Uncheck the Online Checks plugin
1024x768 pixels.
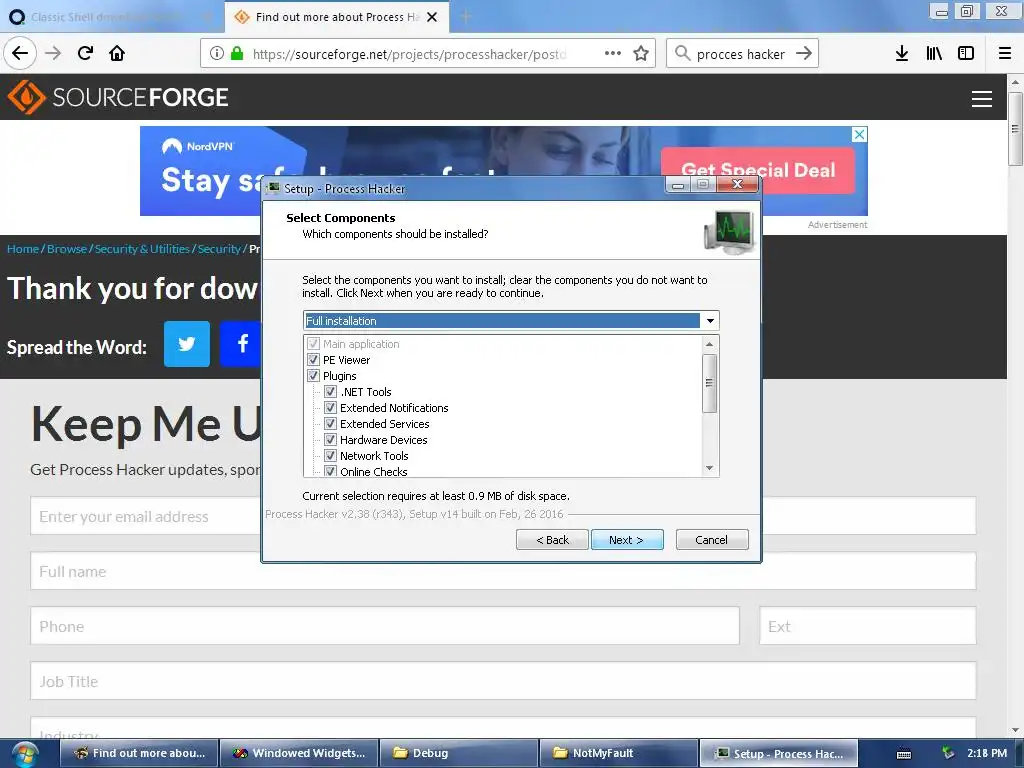330,471
